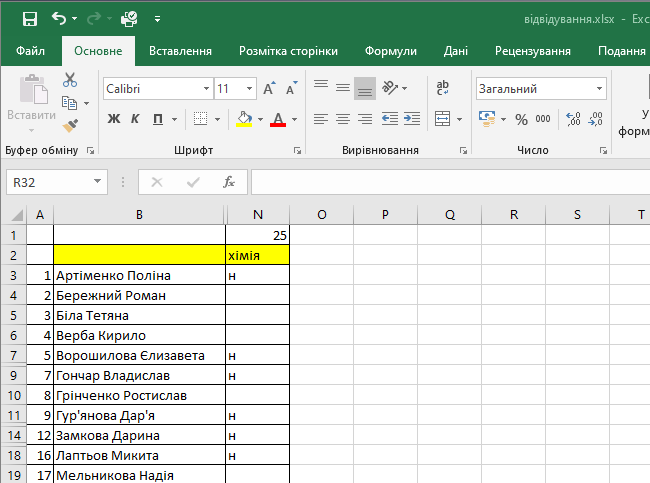Expand merge options dropdown arrow
This screenshot has width=650, height=483.
(459, 119)
